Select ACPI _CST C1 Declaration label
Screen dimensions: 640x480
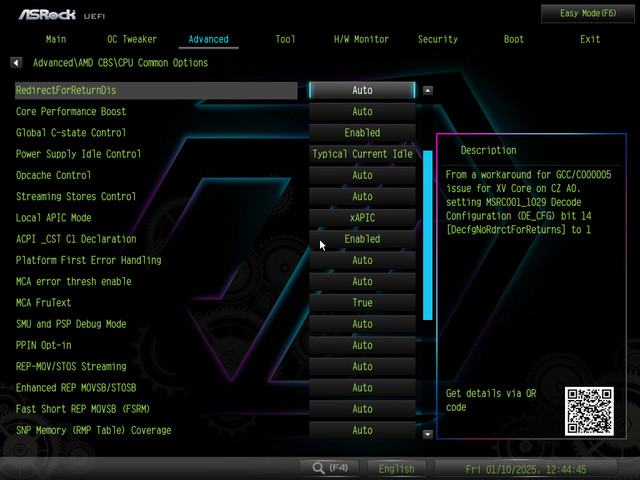[76, 239]
